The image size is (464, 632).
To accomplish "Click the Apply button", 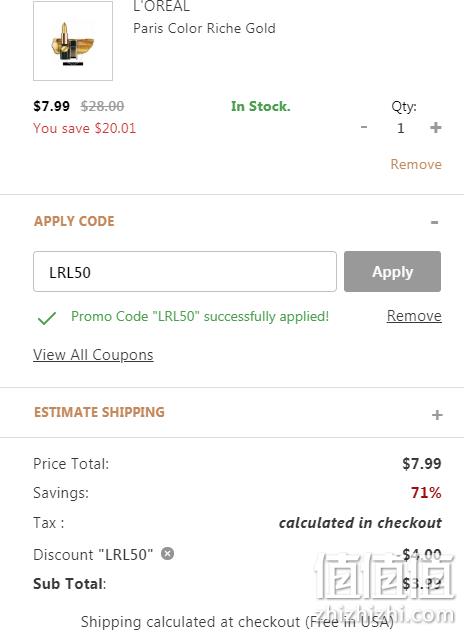I will (392, 272).
